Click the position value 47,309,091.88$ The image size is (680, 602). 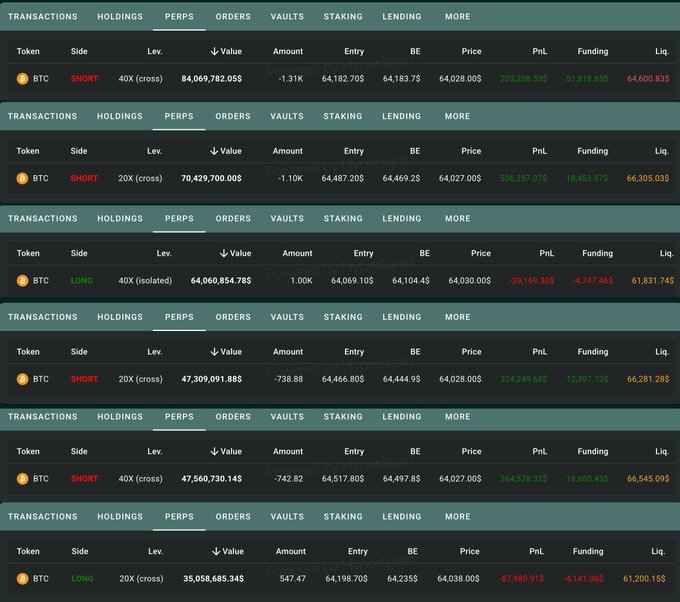[x=212, y=379]
